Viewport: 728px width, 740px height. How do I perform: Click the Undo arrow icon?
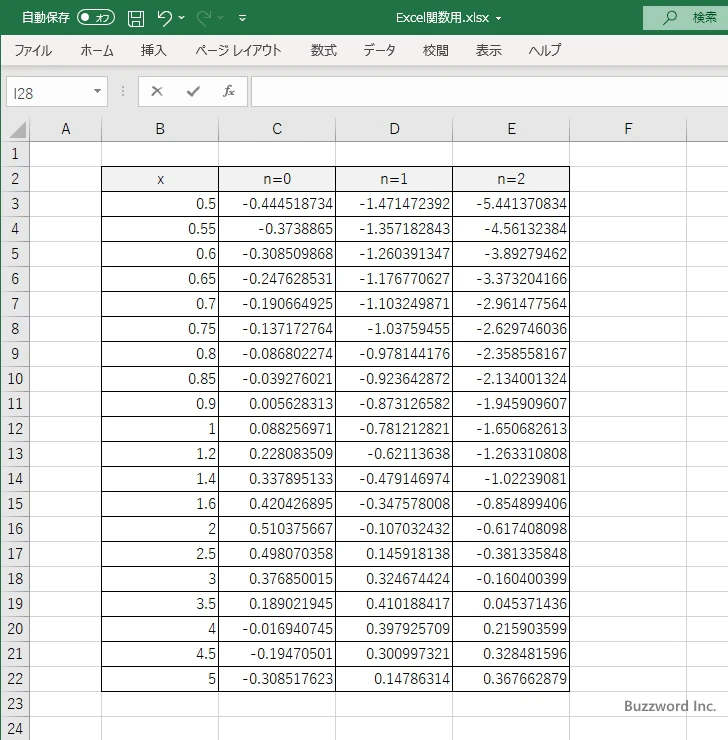(x=165, y=18)
